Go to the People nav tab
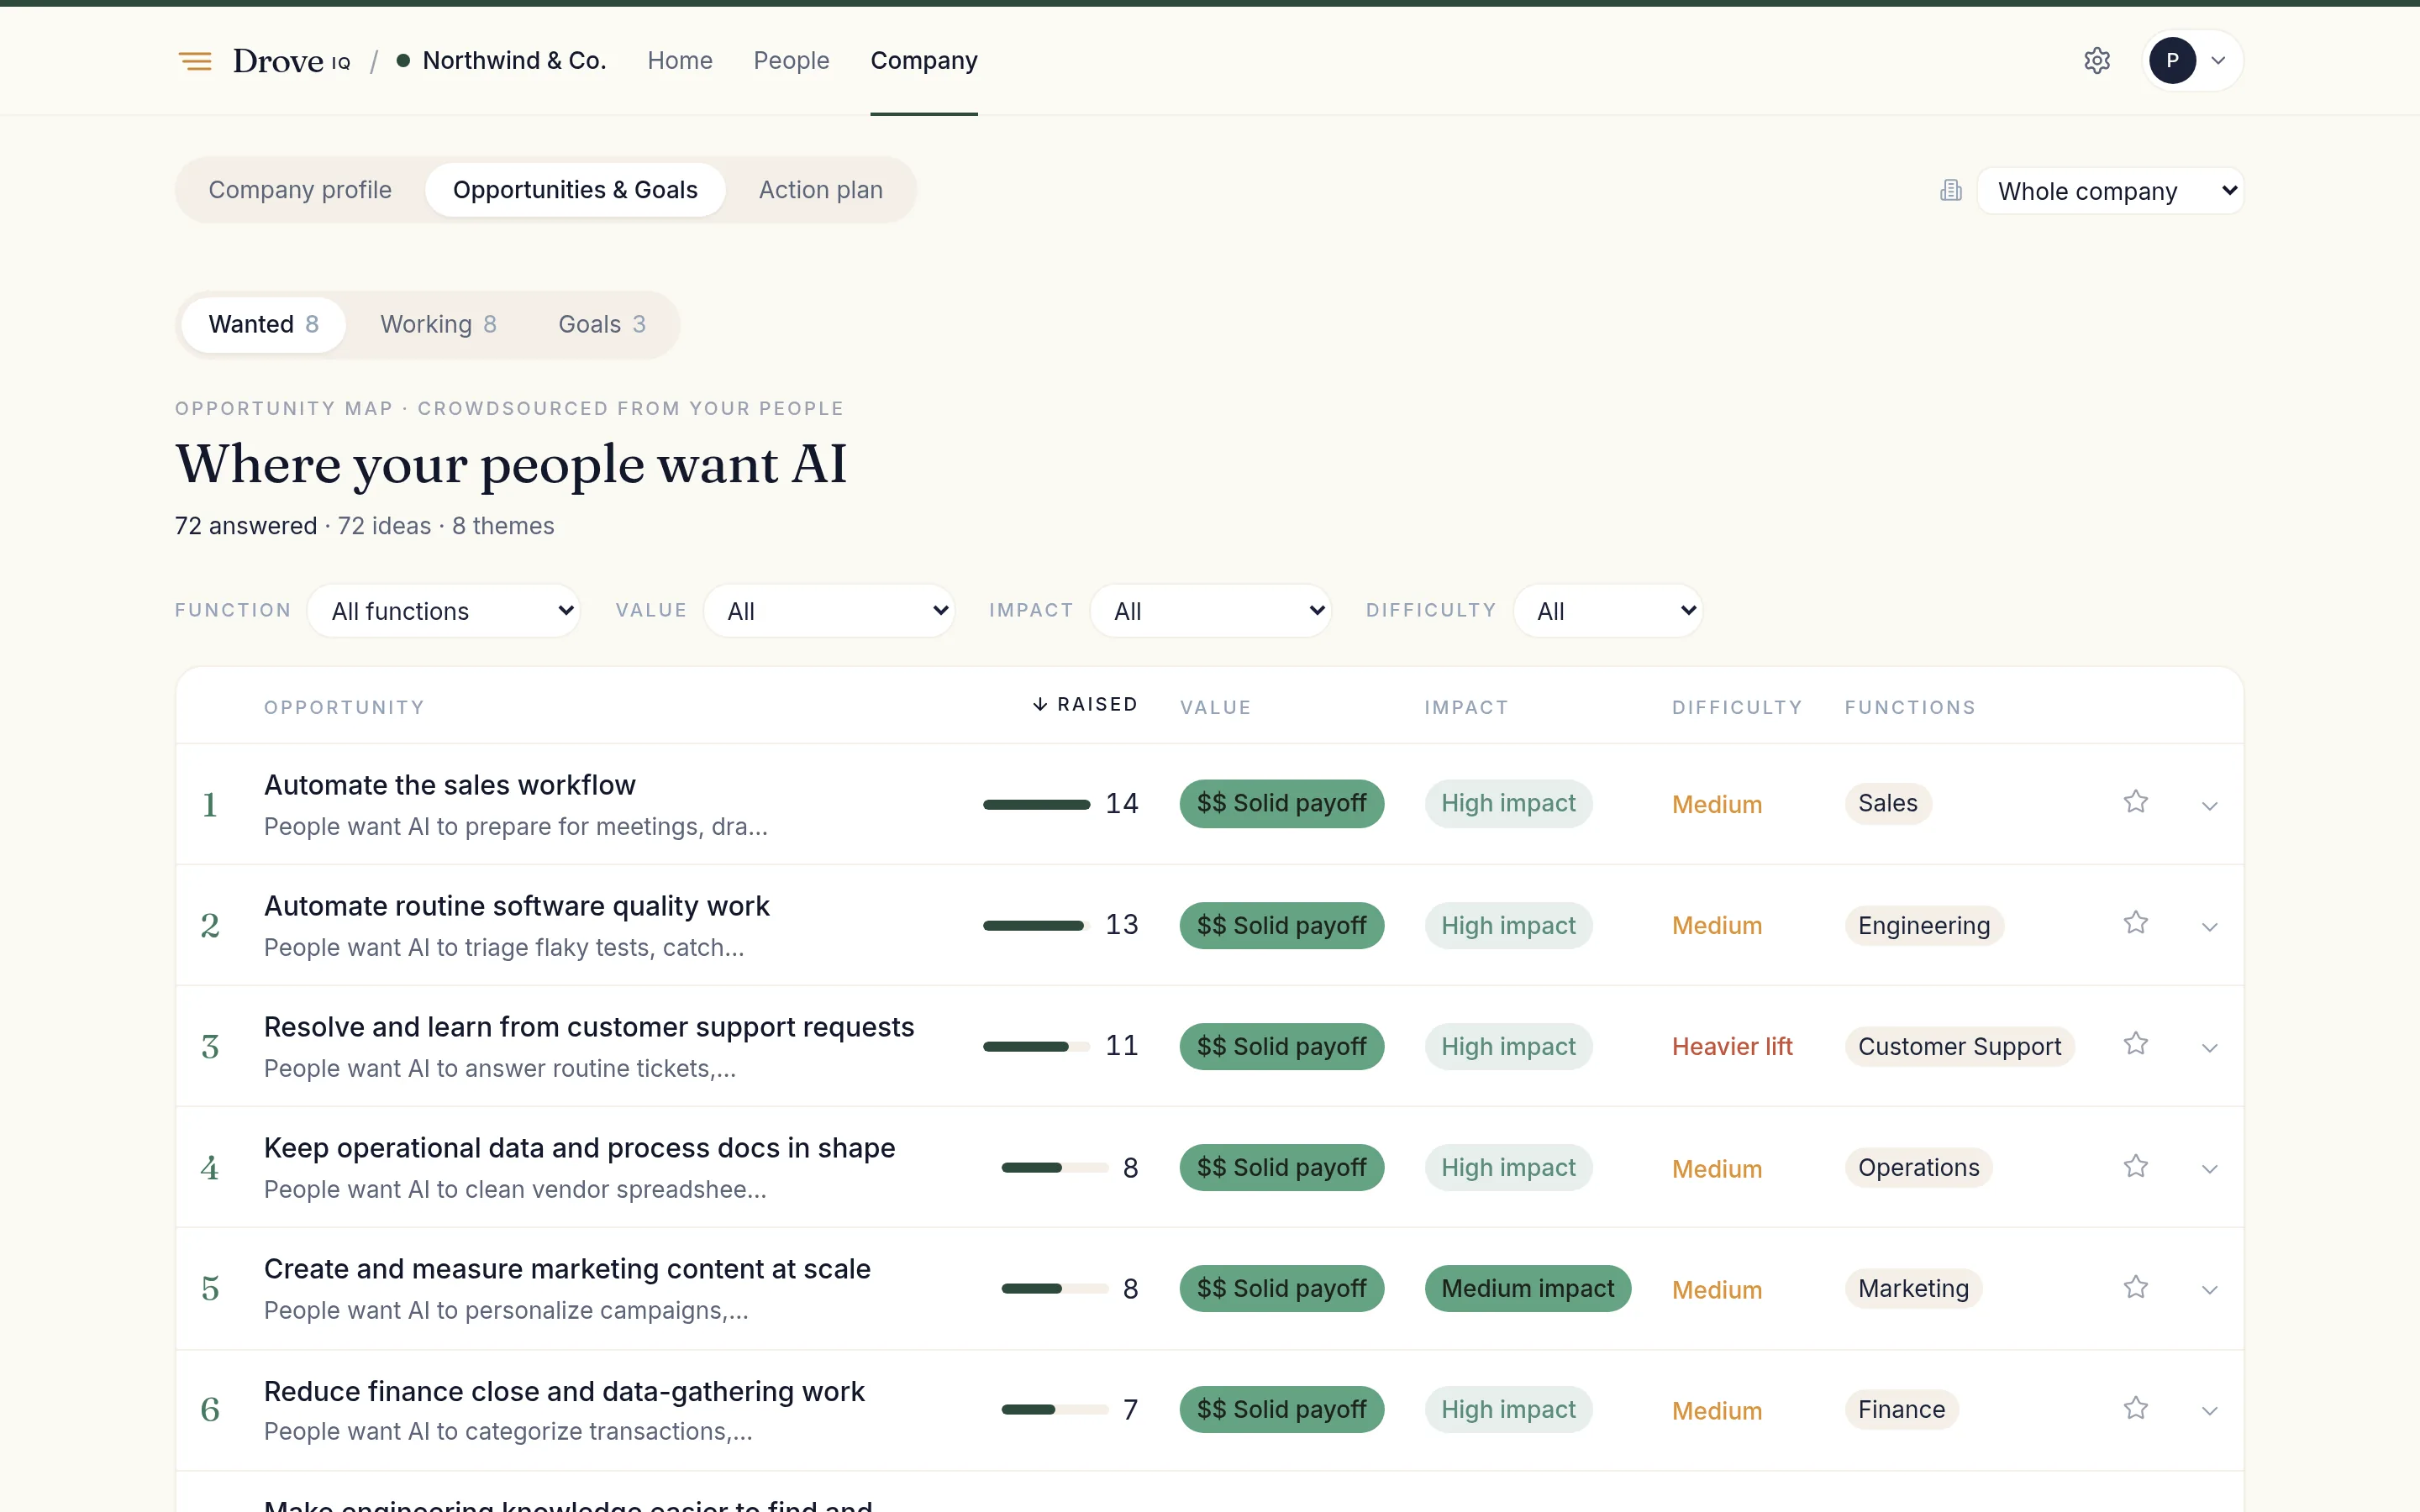Screen dimensions: 2420x1512 [791, 61]
